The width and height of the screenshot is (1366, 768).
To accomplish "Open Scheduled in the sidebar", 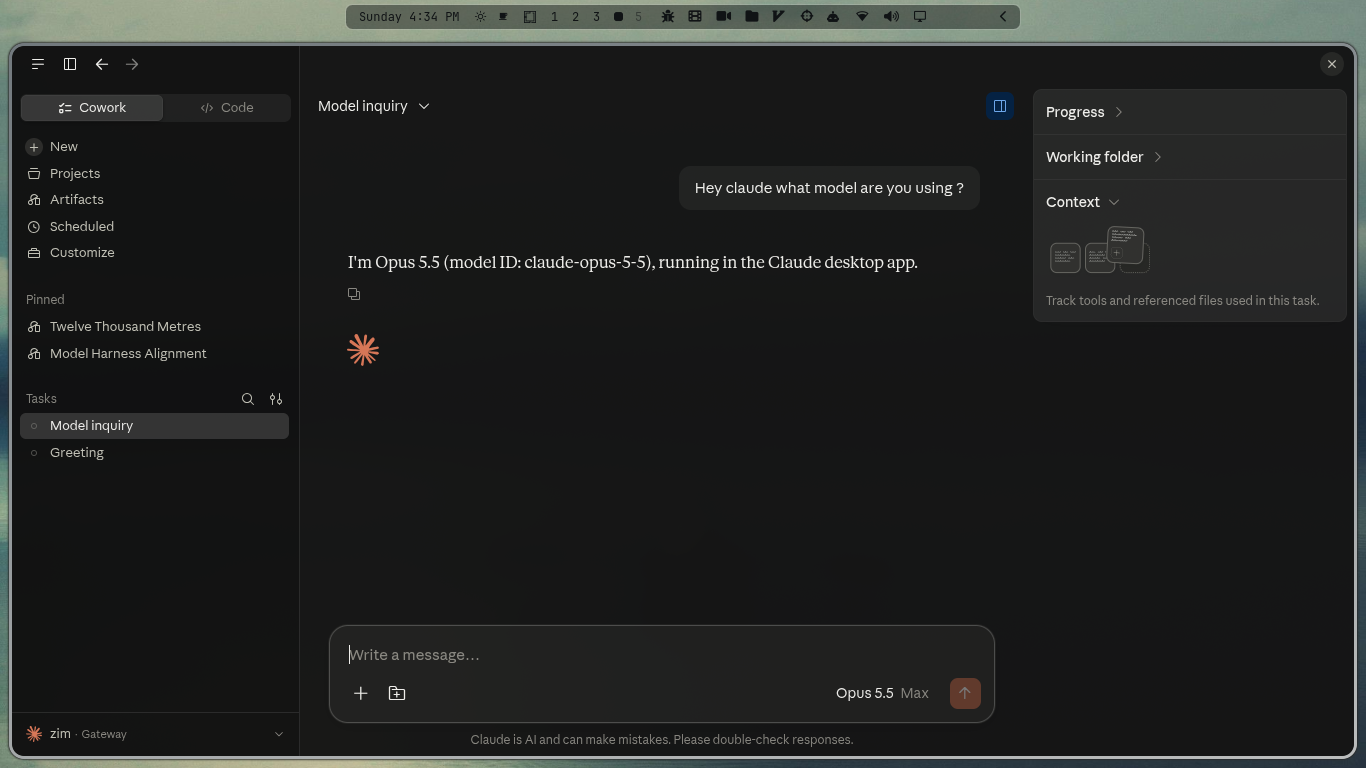I will (x=82, y=226).
